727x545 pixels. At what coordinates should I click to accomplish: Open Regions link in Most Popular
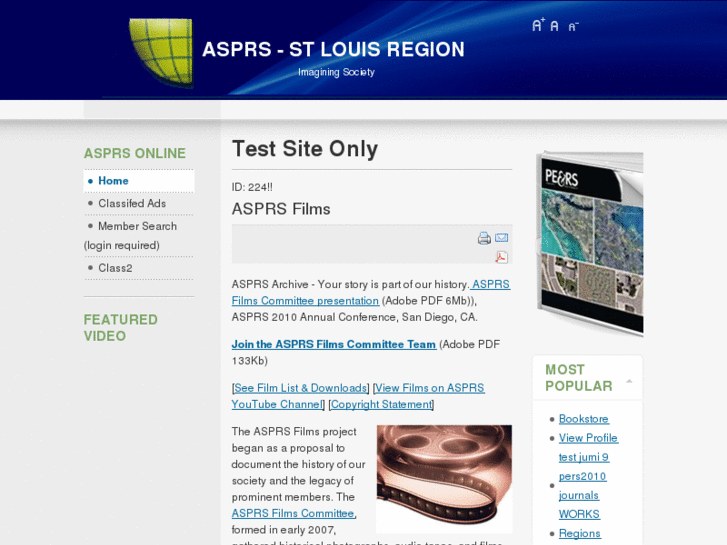click(580, 534)
